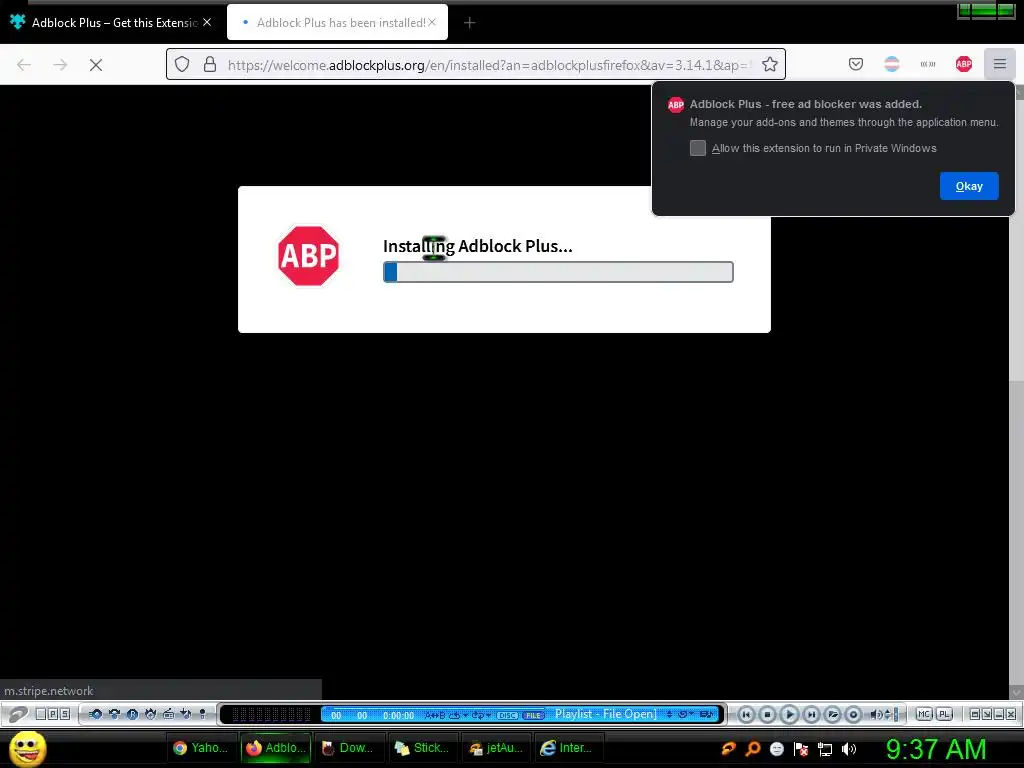View site security padlock info
This screenshot has height=768, width=1024.
(x=210, y=64)
